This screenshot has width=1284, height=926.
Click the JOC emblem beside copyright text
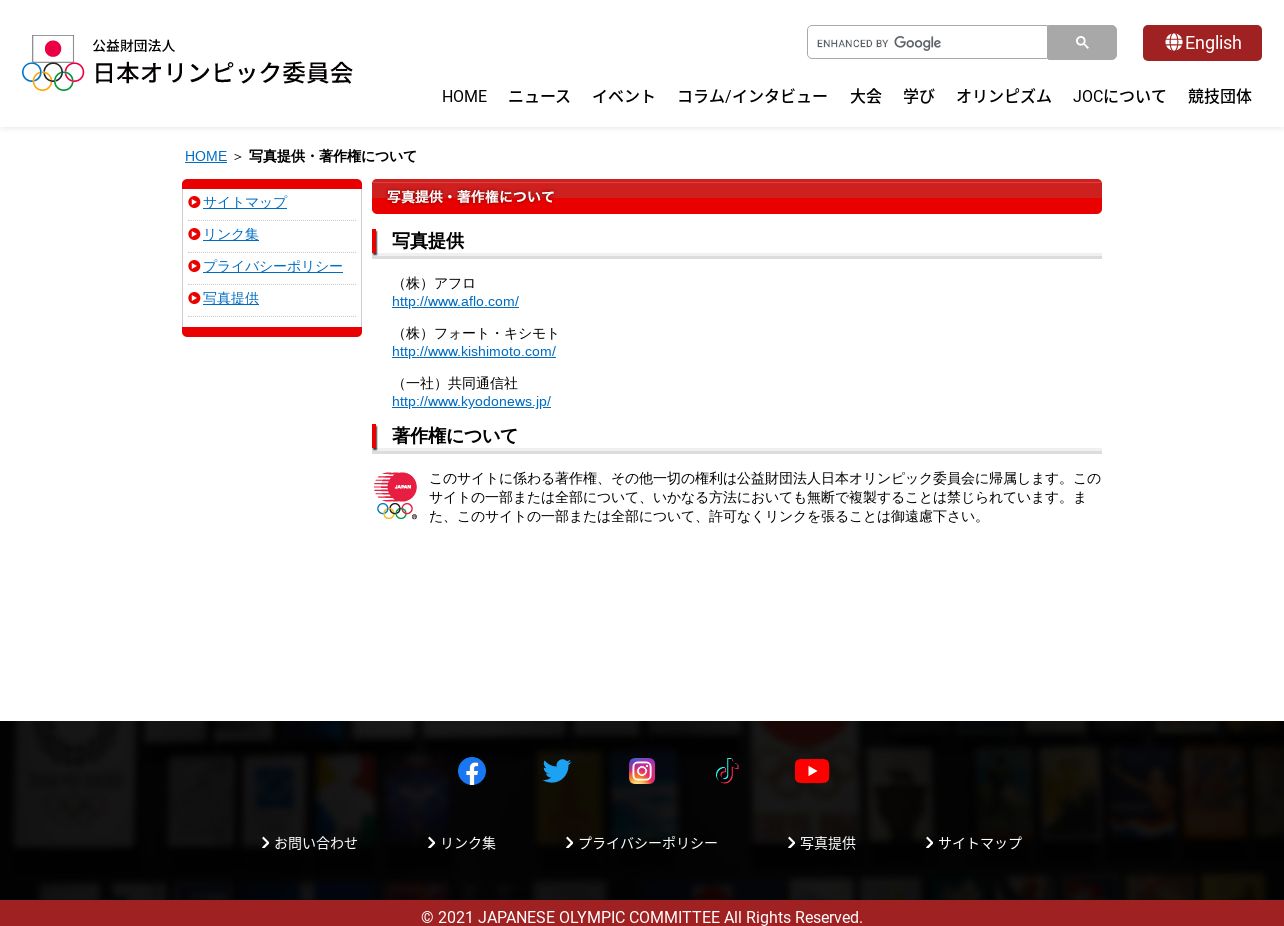click(396, 496)
